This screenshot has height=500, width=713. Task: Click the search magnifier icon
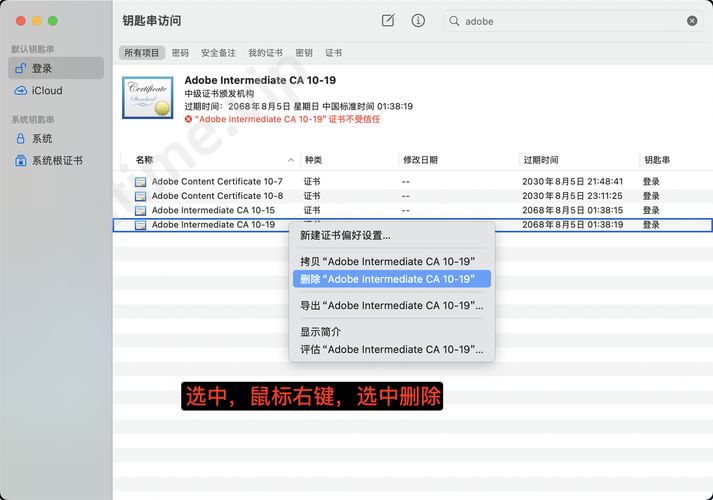tap(454, 21)
